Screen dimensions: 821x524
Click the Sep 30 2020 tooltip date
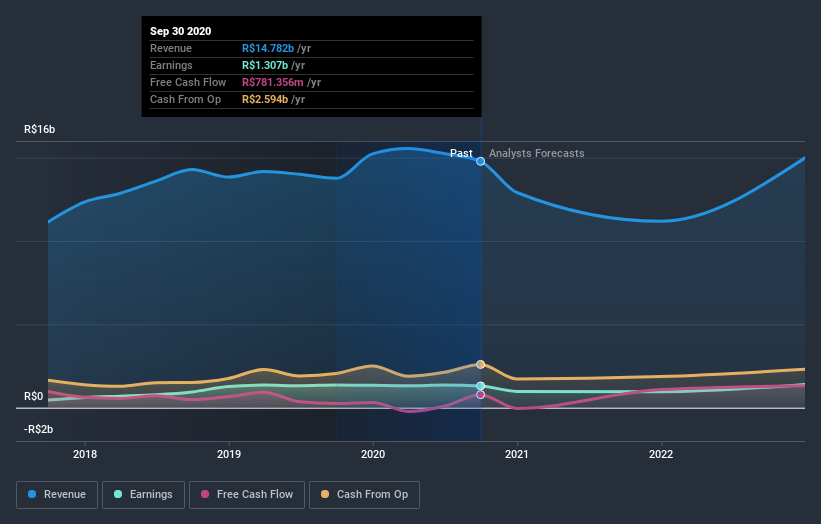tap(181, 31)
